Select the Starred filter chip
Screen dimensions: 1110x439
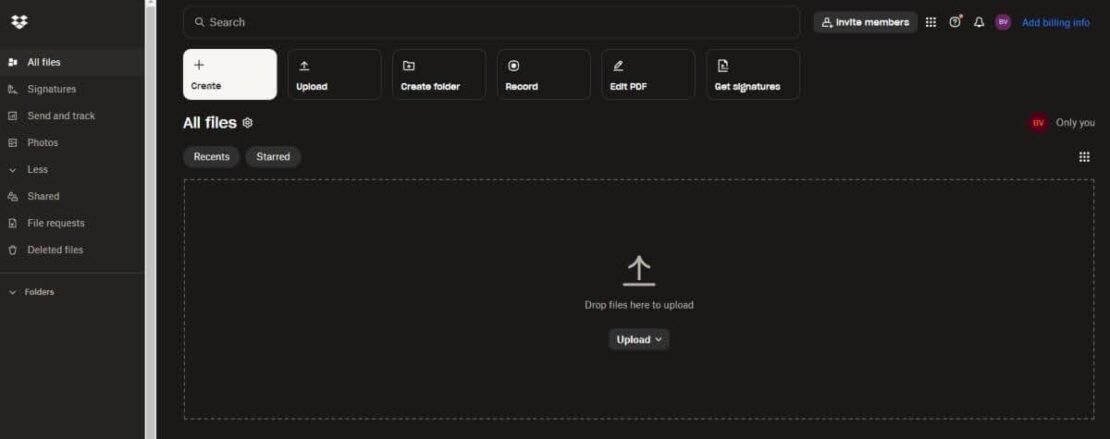click(273, 157)
